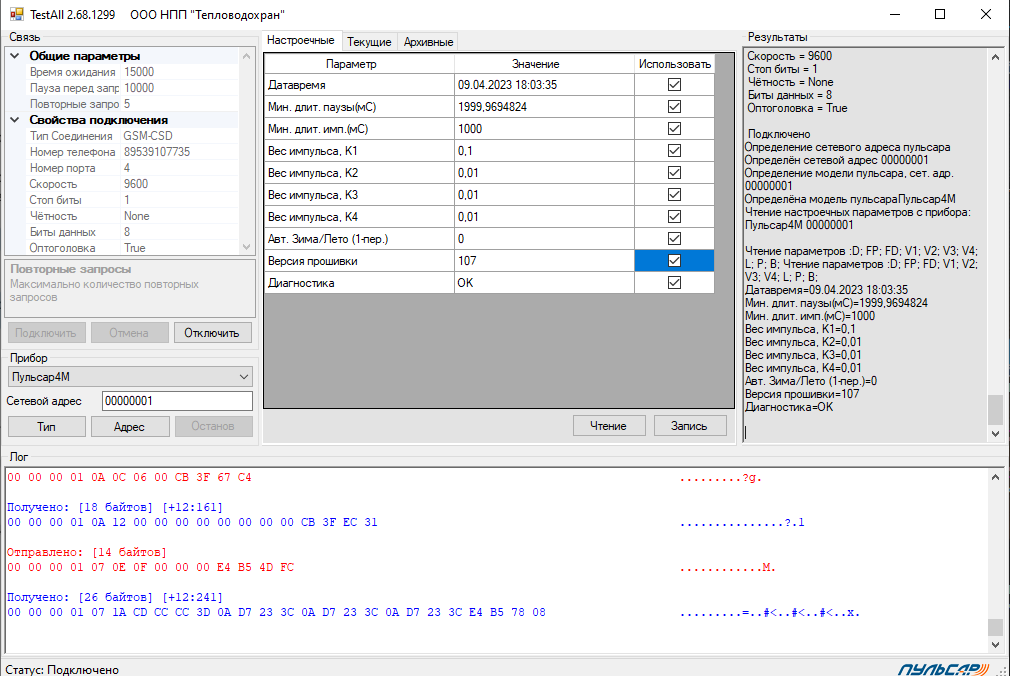The height and width of the screenshot is (676, 1010).
Task: Select the Тип Соединения value GSM-CSD
Action: pos(148,136)
